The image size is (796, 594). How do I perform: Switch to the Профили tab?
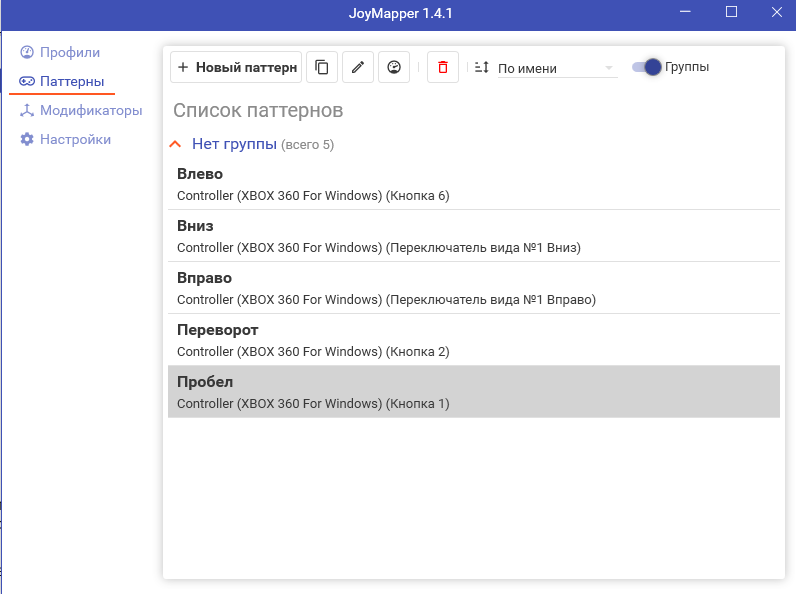point(69,52)
